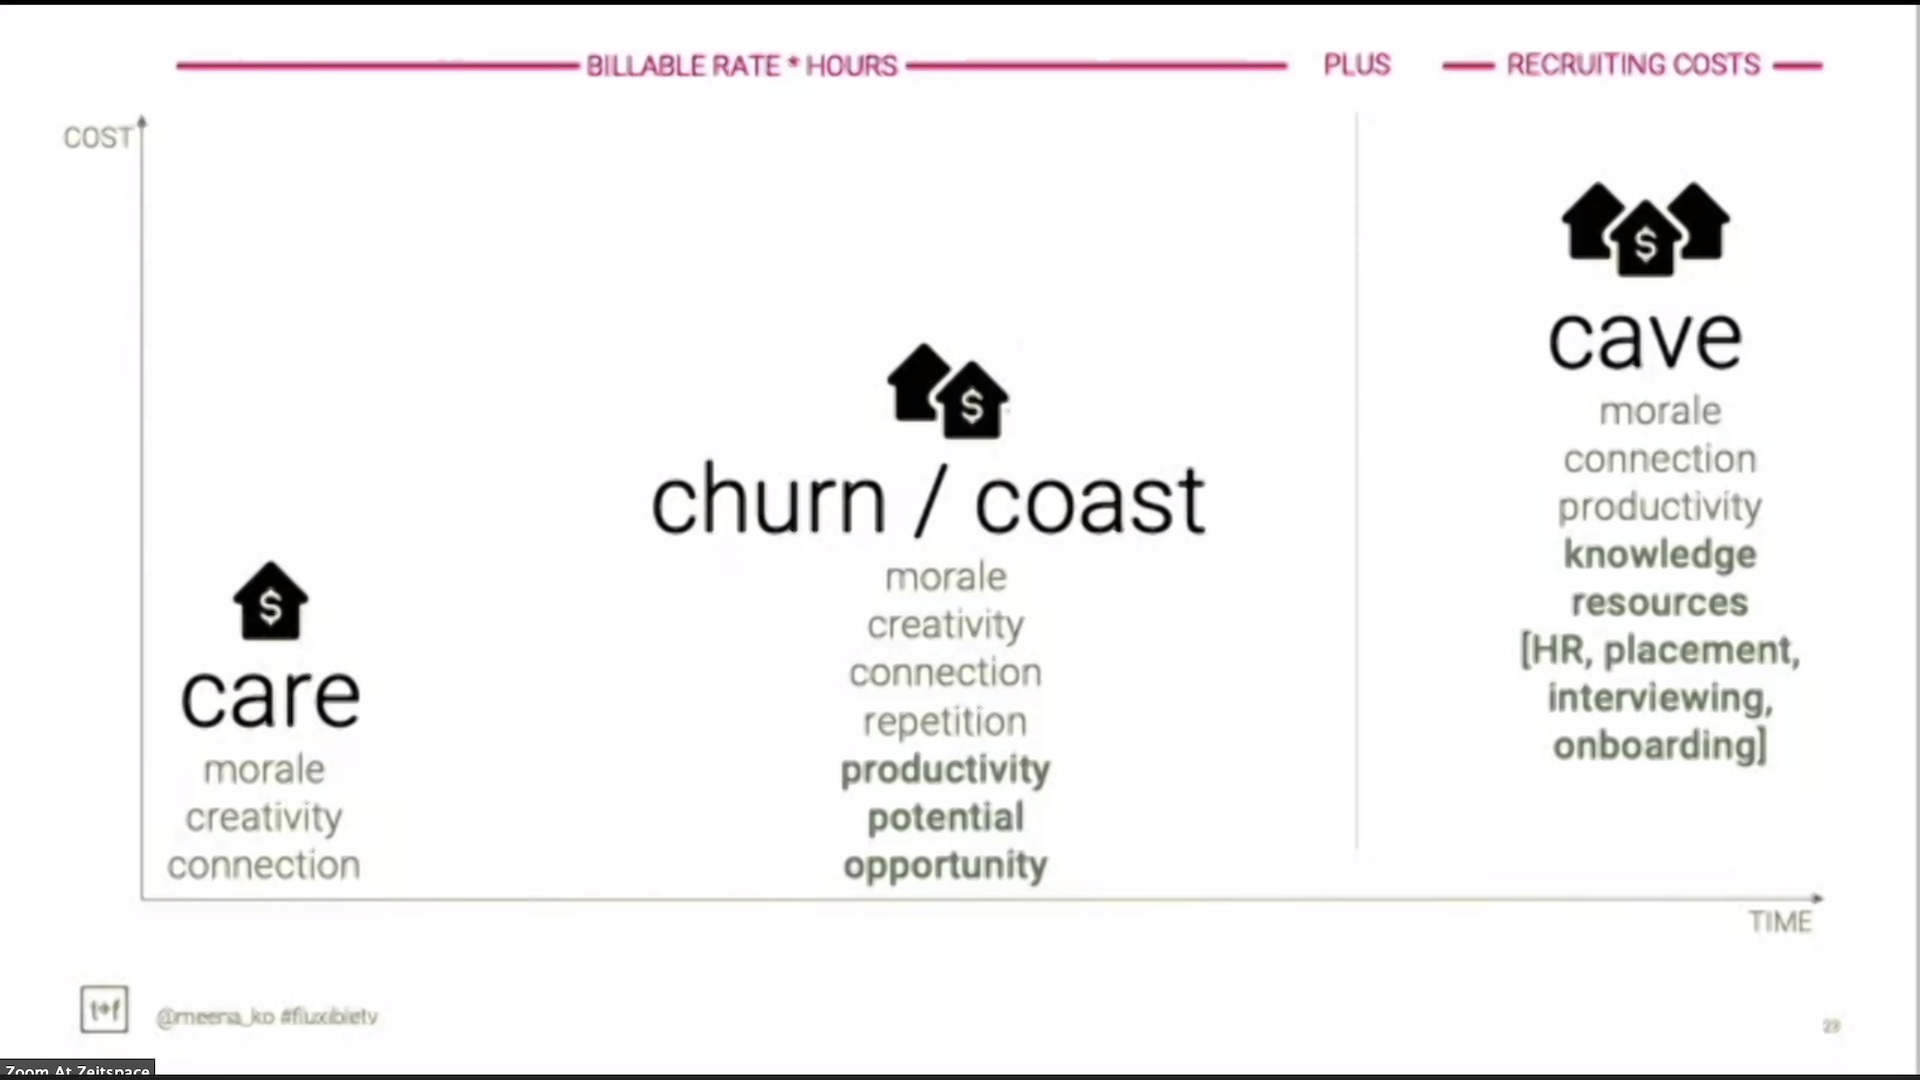Expand the cave HR placement section
This screenshot has width=1920, height=1080.
point(1659,696)
